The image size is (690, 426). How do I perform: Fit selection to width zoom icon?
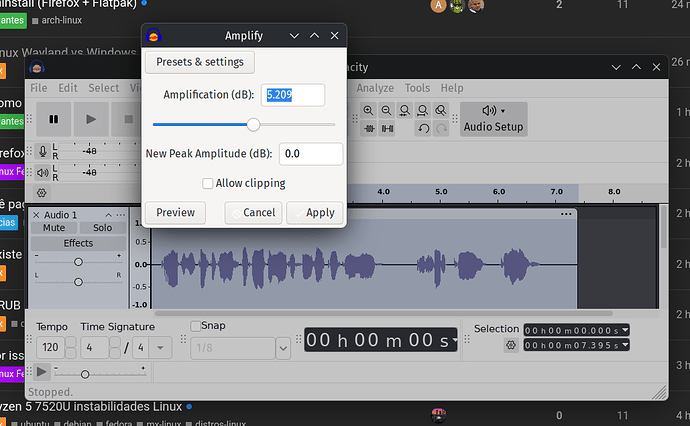404,110
